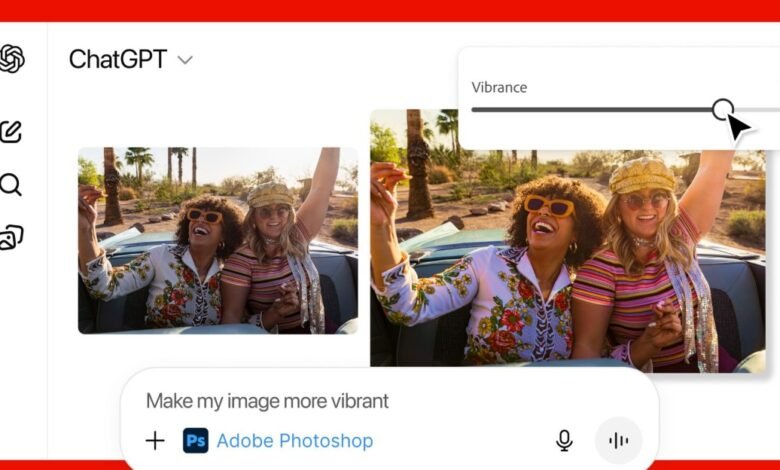Viewport: 780px width, 470px height.
Task: Click the Photoshop Ps app icon
Action: click(195, 441)
